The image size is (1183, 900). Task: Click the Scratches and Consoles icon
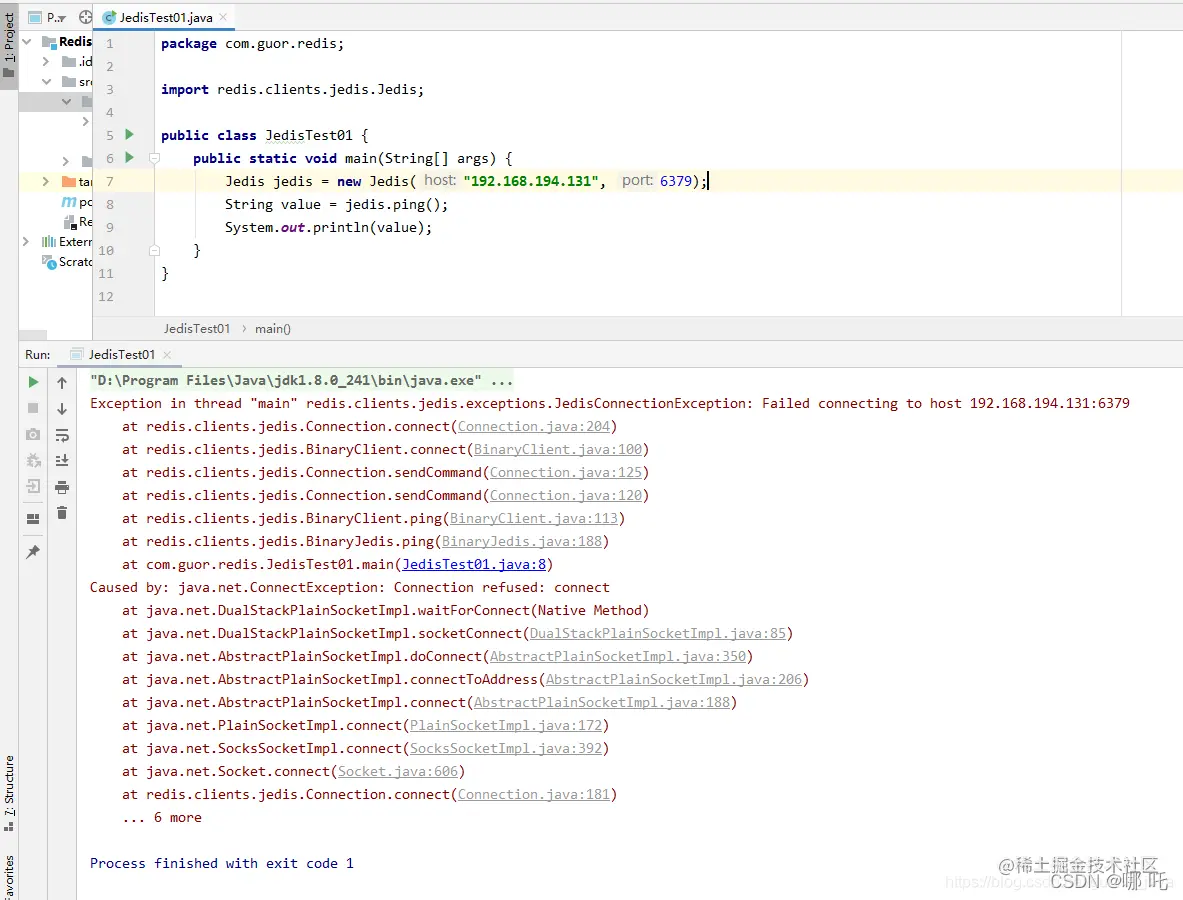[49, 262]
